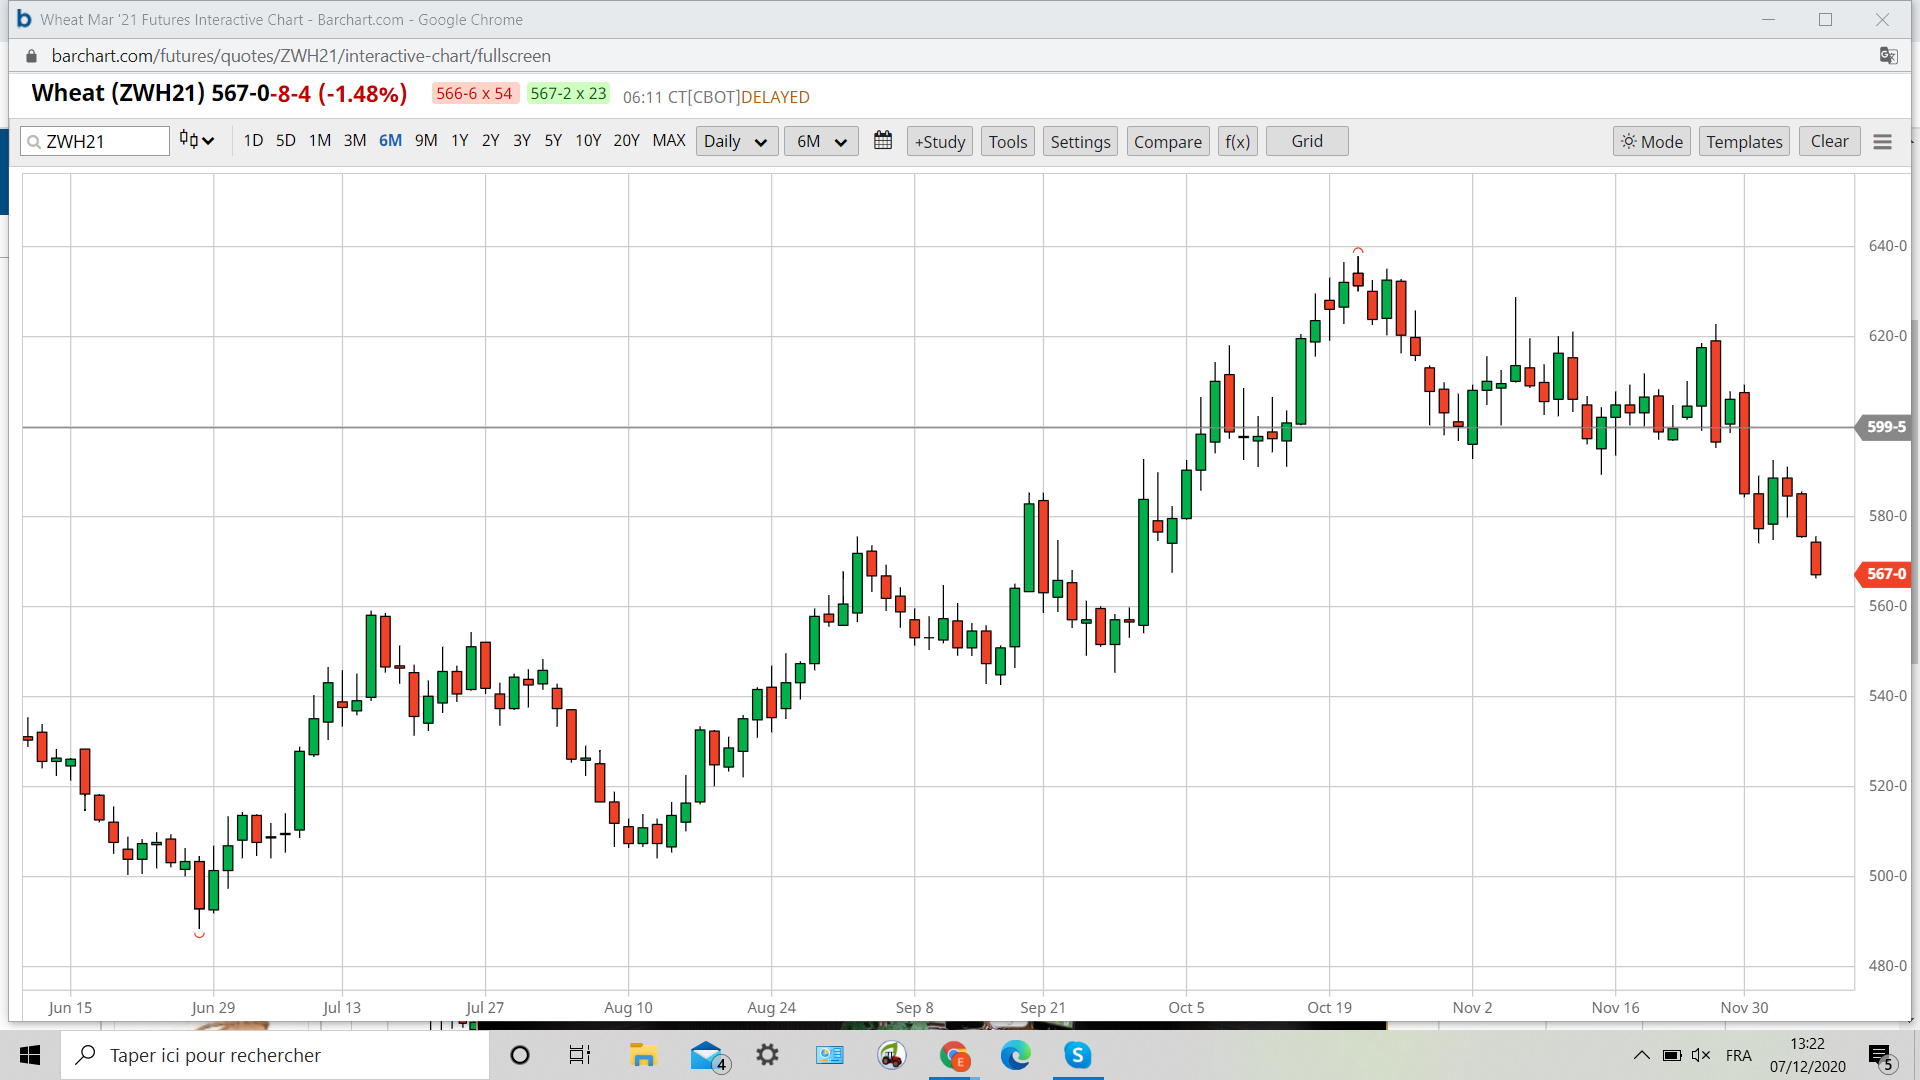
Task: Open the Tools menu
Action: 1007,142
